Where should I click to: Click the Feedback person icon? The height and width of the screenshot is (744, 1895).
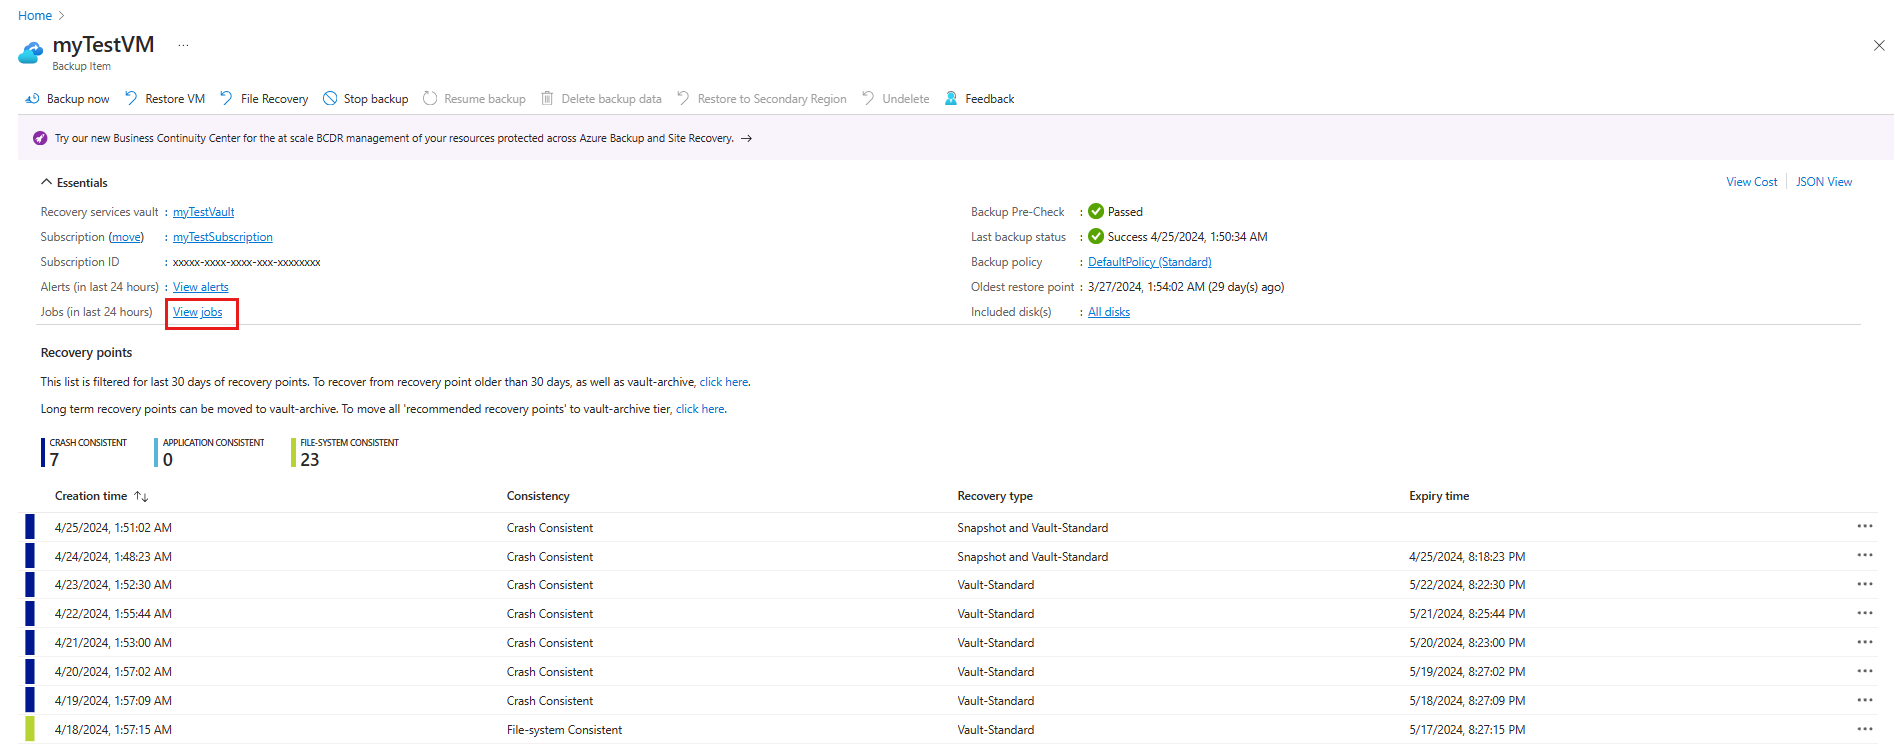point(951,98)
